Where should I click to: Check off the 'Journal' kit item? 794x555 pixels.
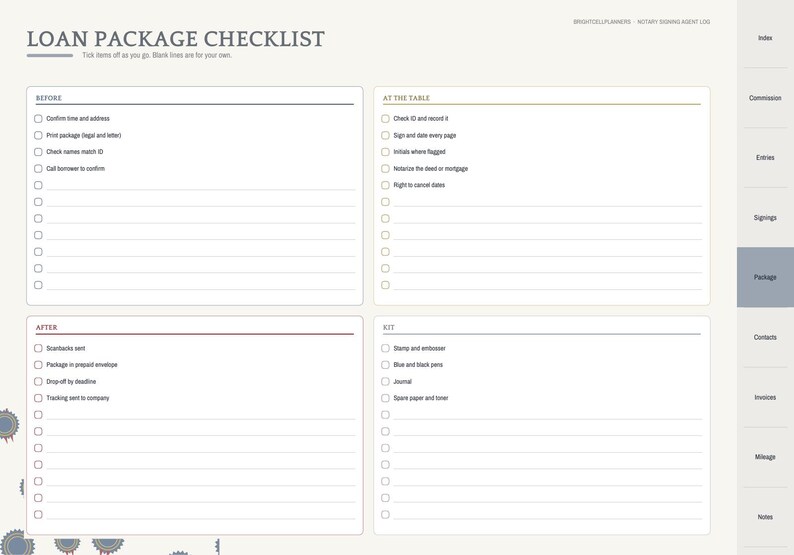(385, 382)
